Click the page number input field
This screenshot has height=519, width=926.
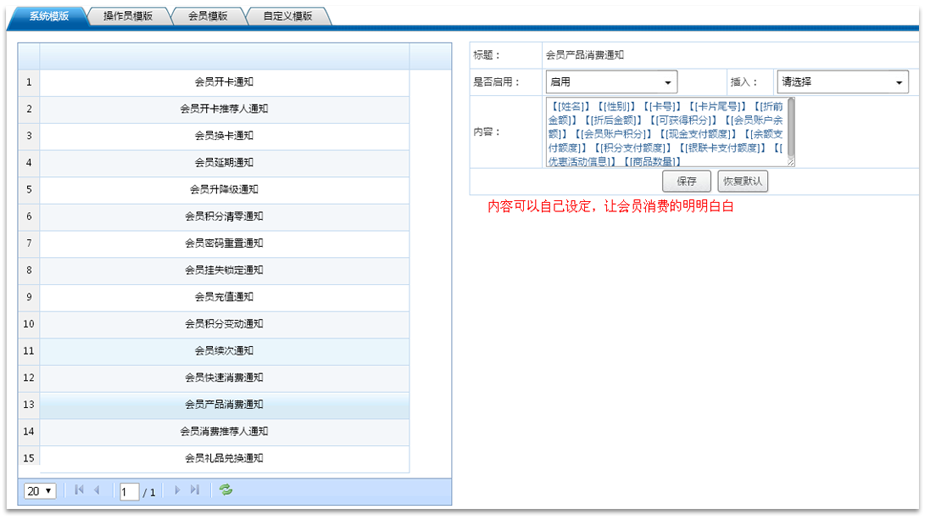[x=129, y=492]
